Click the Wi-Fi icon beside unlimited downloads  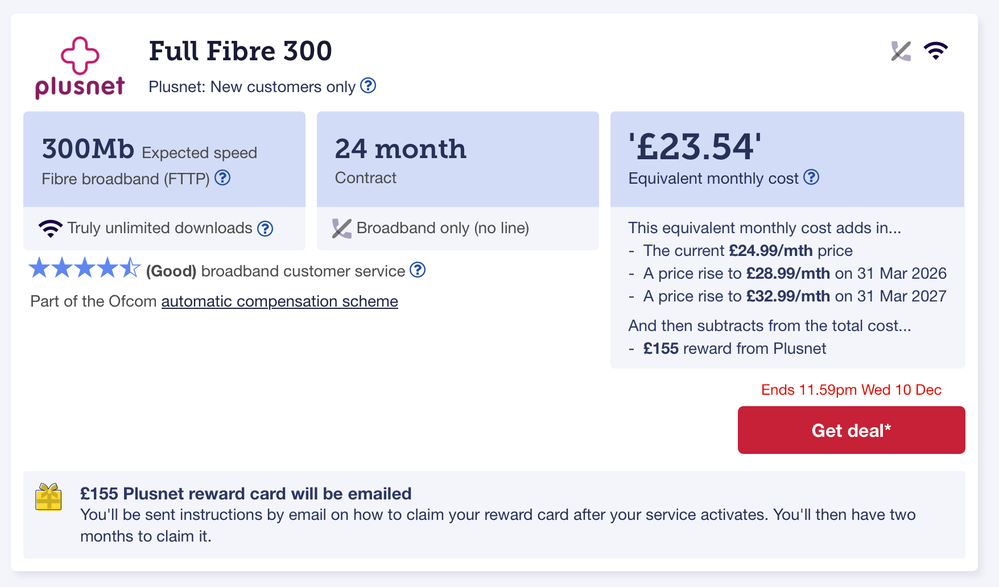click(x=50, y=228)
